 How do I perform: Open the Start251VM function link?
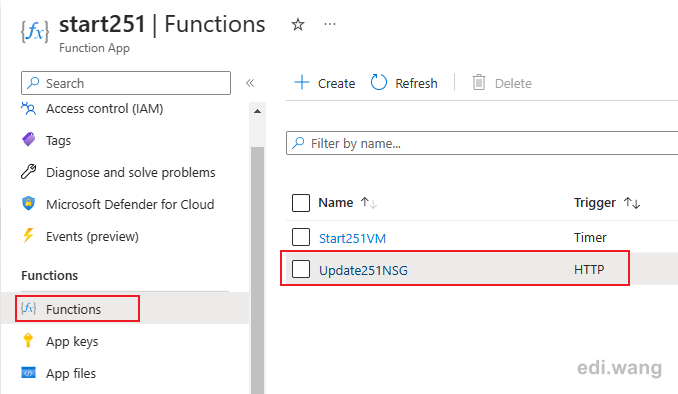352,238
